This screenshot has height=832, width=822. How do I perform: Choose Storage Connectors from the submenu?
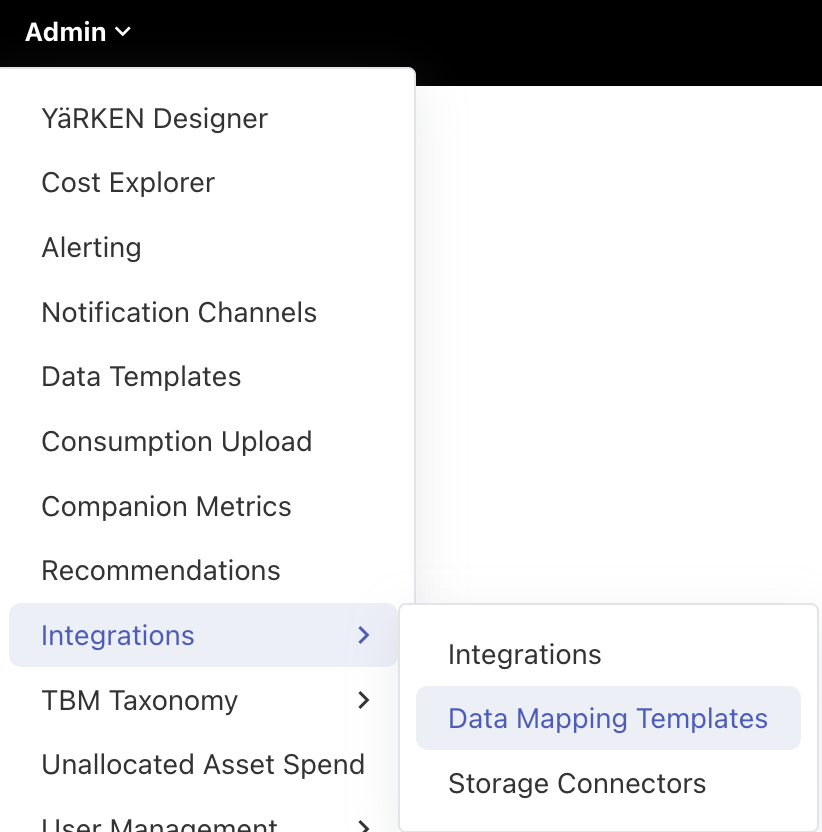(577, 784)
